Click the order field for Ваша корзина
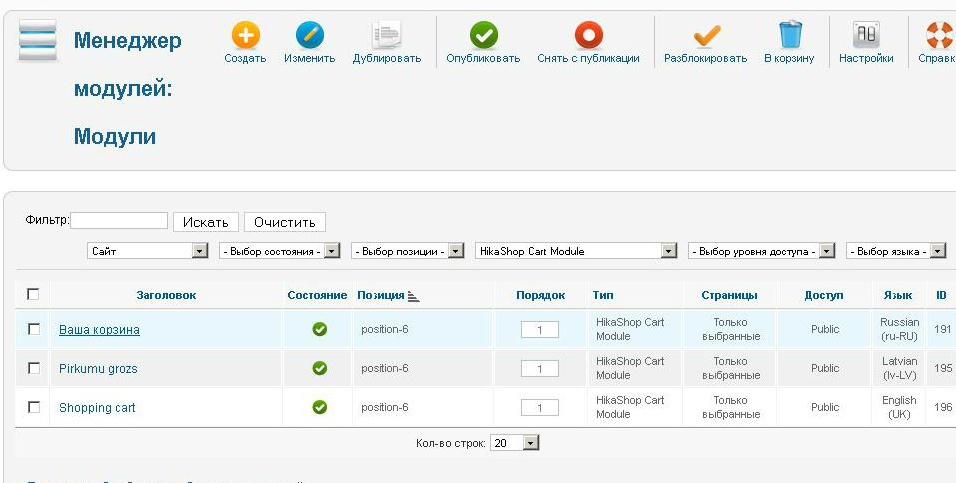The image size is (956, 483). (540, 330)
